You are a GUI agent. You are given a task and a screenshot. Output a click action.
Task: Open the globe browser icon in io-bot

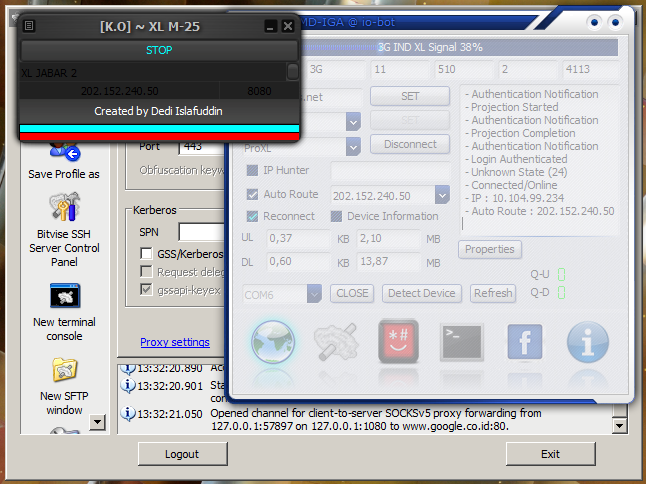(273, 342)
